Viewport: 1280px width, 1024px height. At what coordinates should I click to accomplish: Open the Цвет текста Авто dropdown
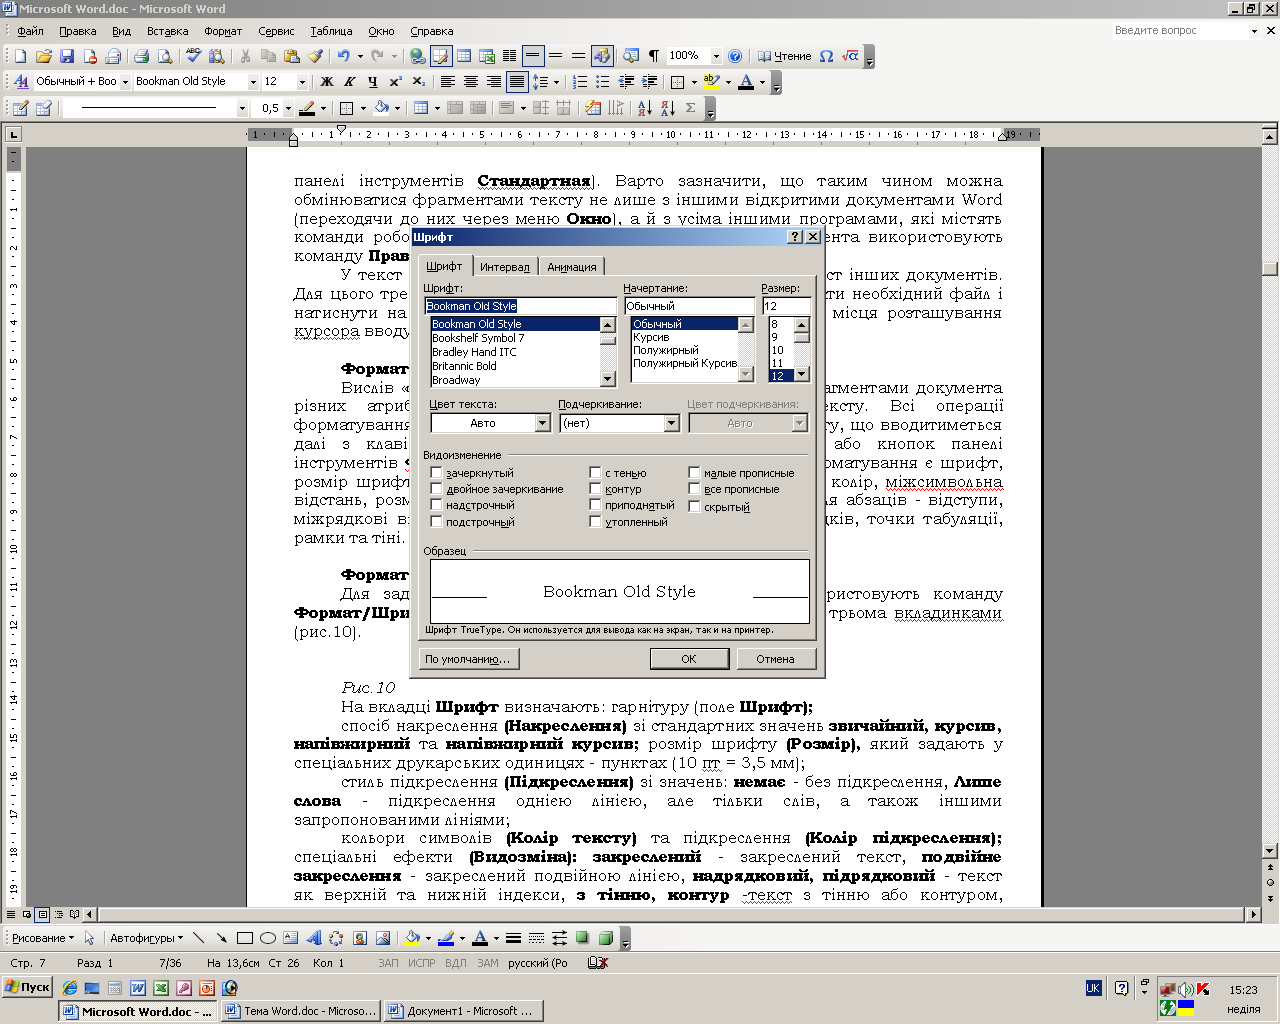542,424
